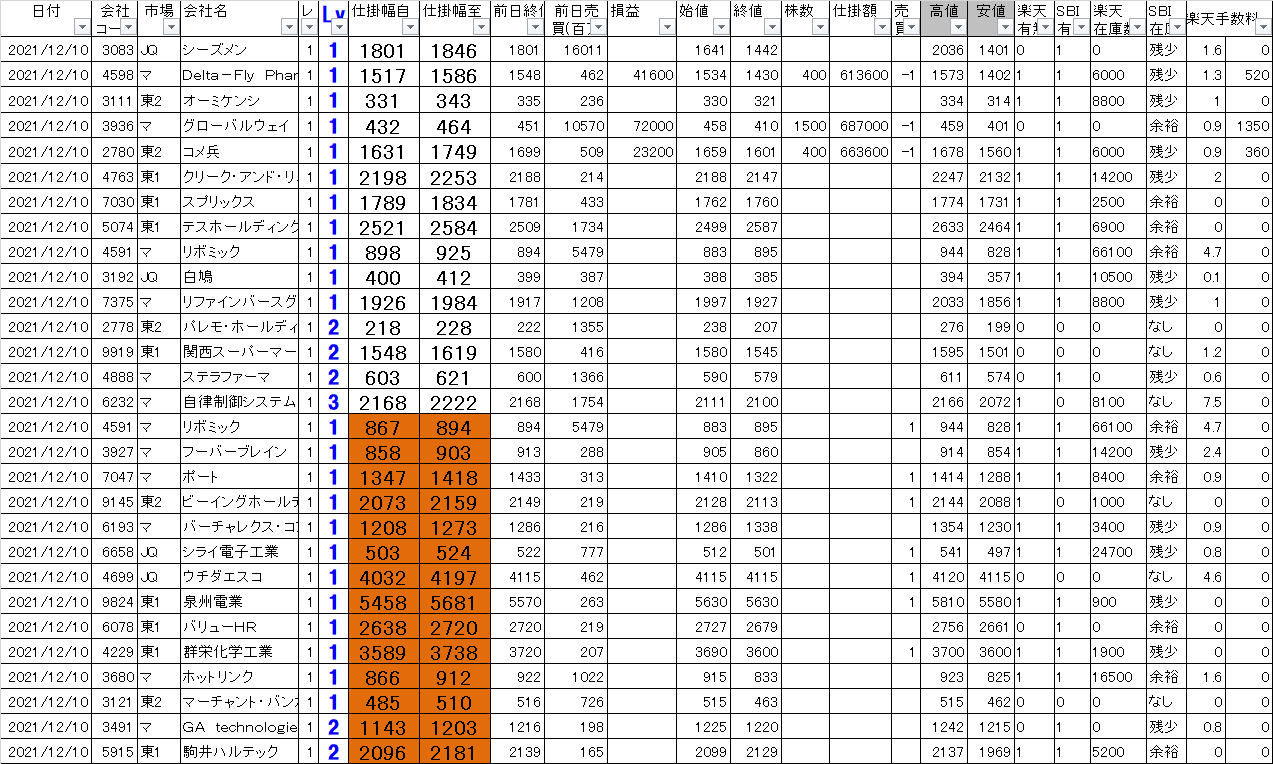The height and width of the screenshot is (764, 1273).
Task: Select company name cell ポート
Action: (239, 476)
